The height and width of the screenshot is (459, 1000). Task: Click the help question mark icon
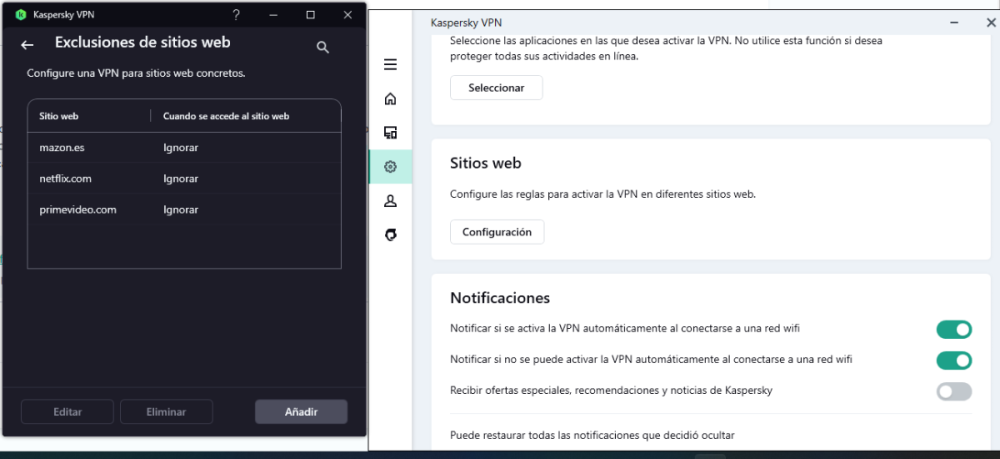(236, 15)
